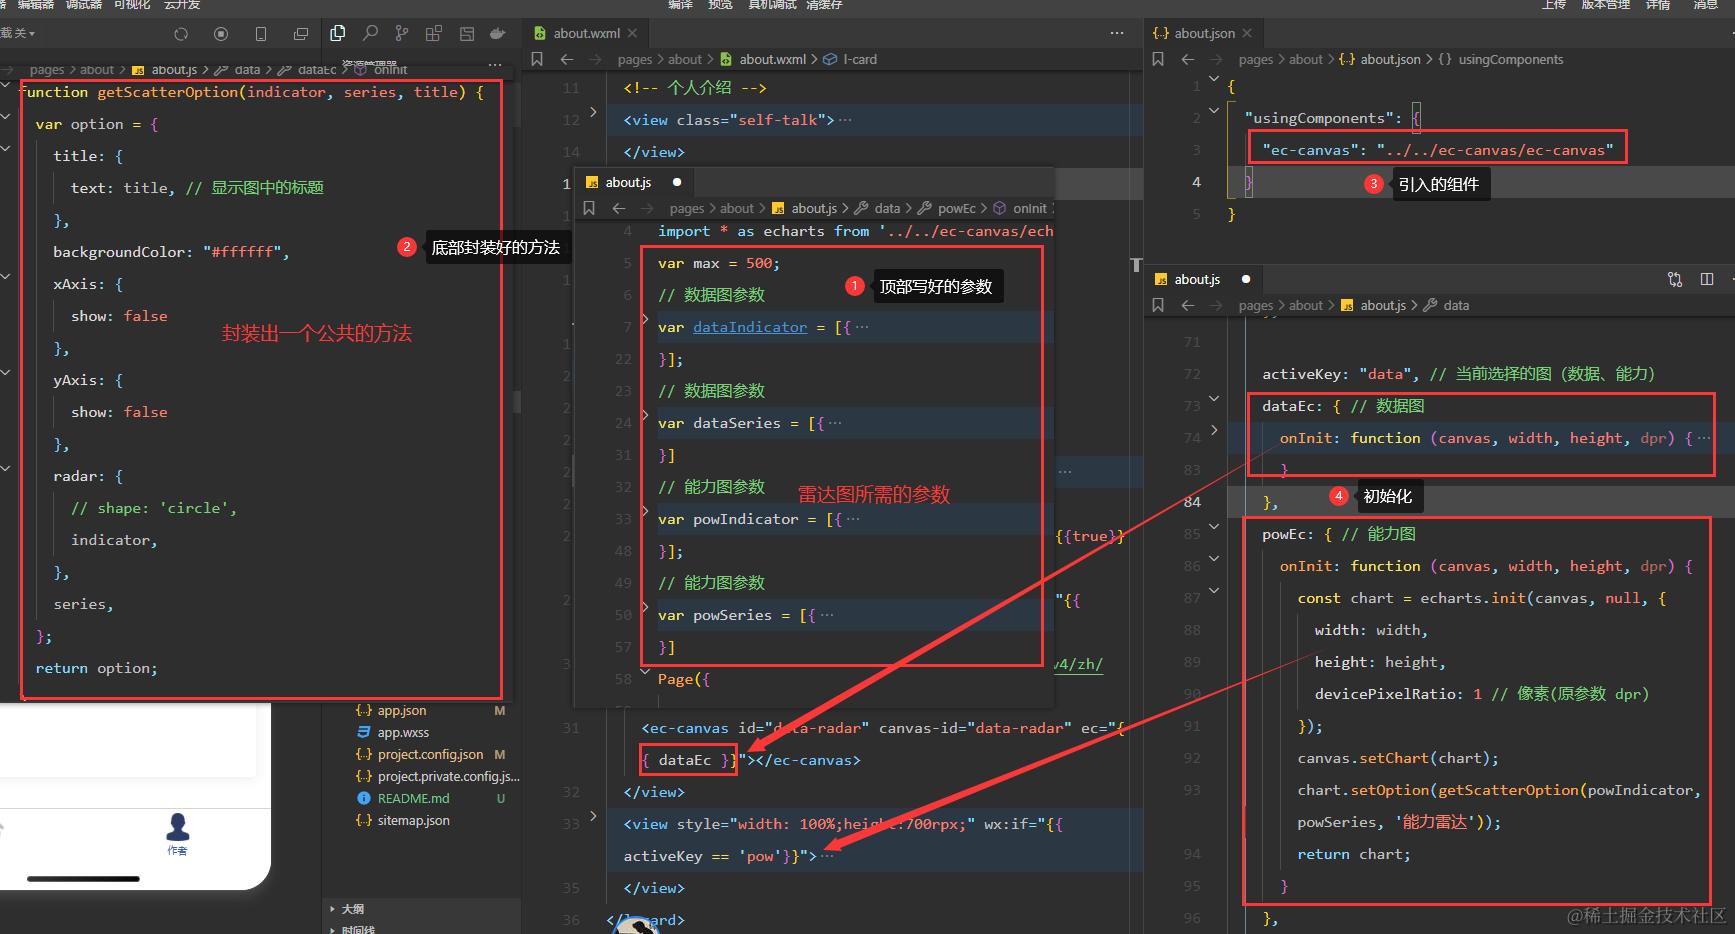Toggle the detached simulator window icon

click(301, 34)
